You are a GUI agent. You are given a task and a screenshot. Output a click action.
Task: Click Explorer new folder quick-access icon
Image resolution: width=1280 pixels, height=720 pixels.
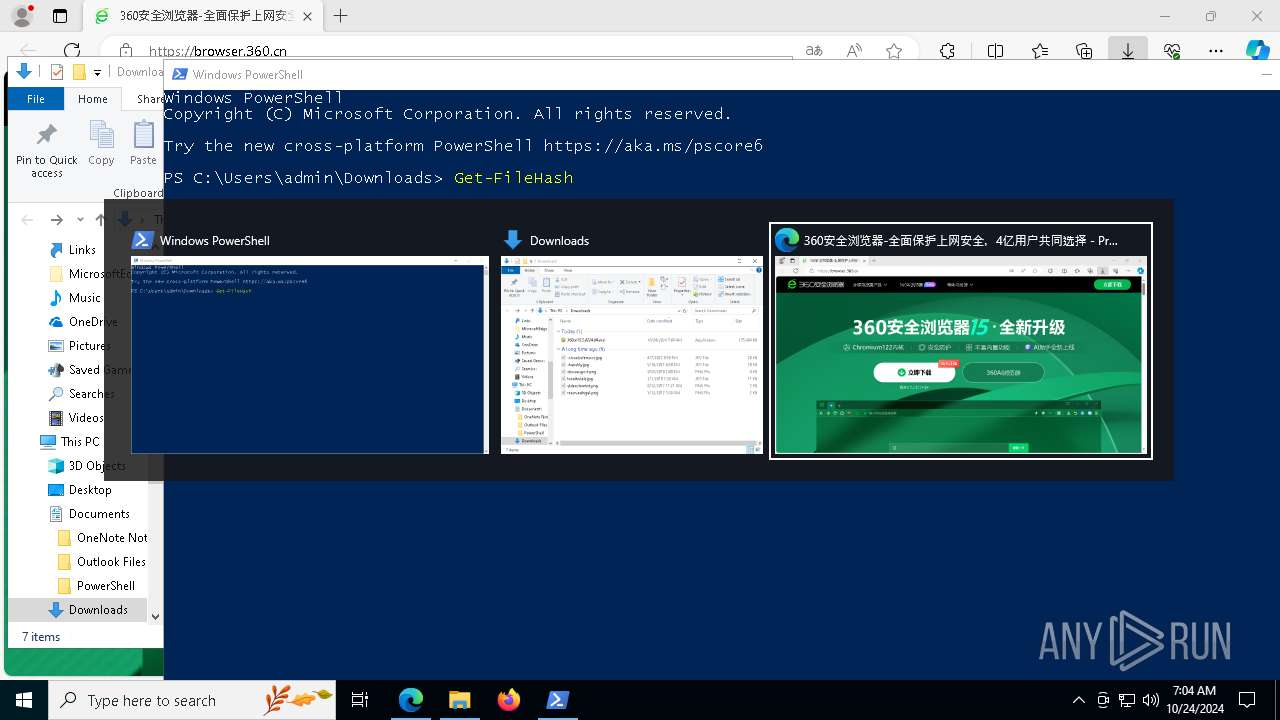[x=79, y=72]
